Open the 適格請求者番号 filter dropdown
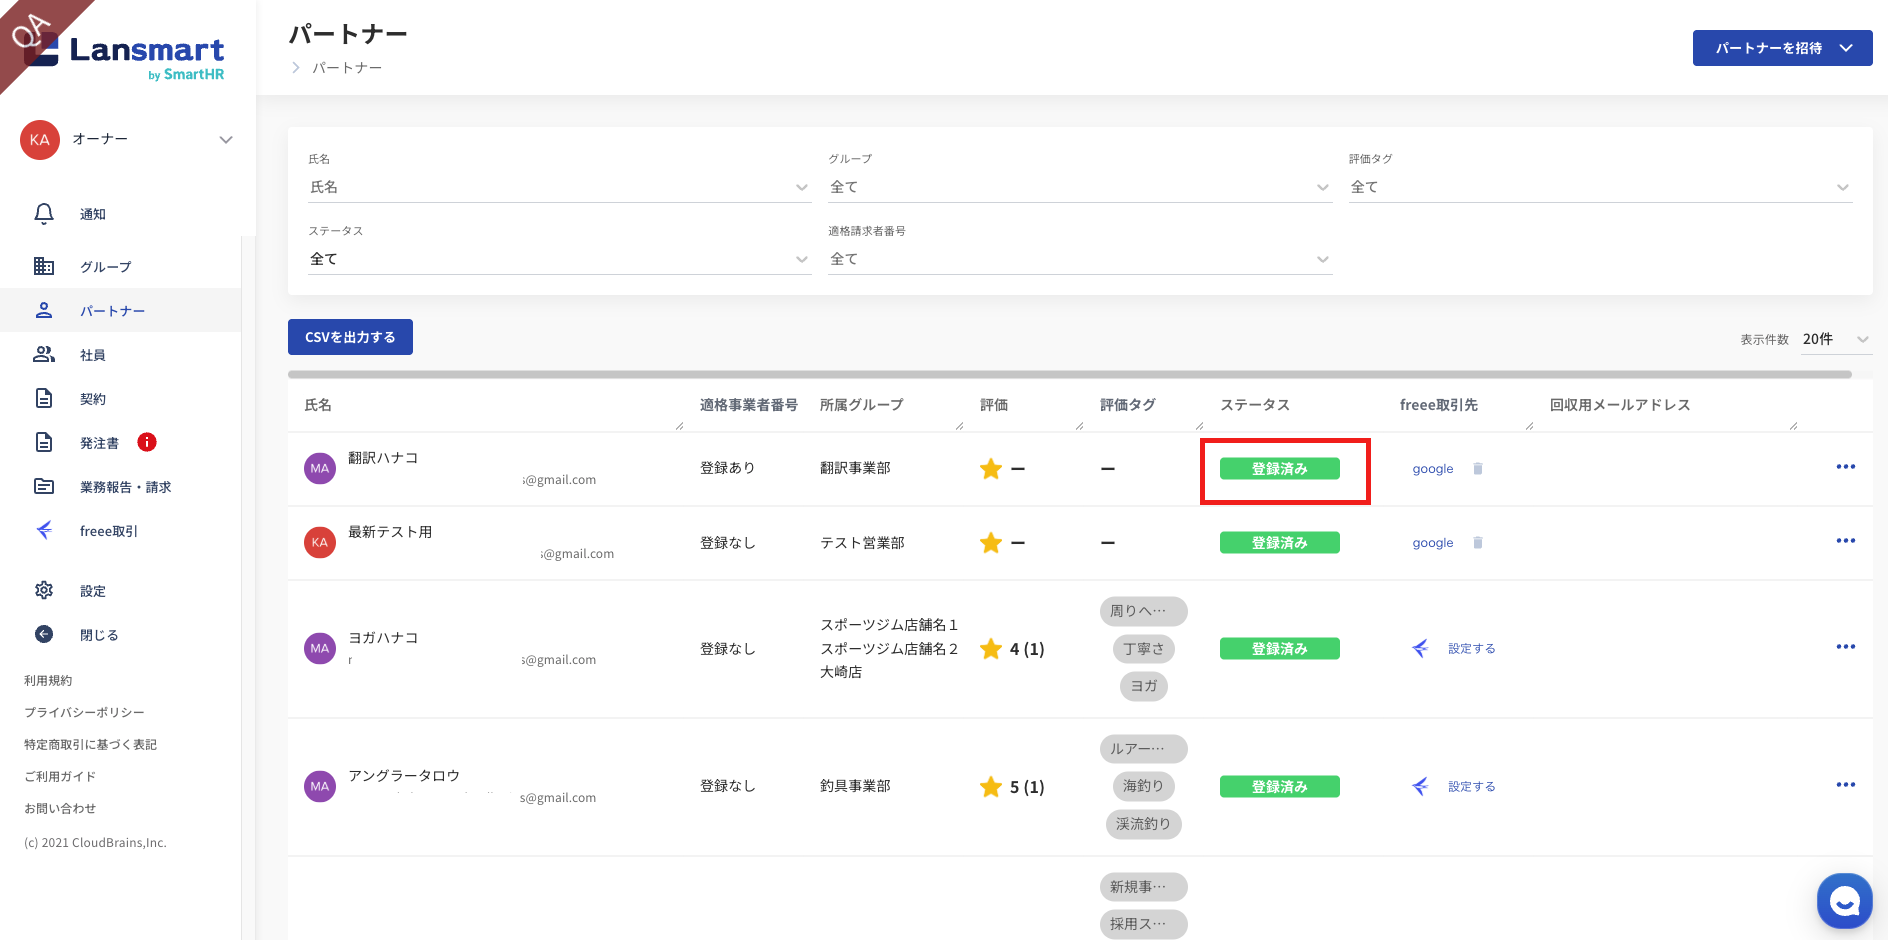The height and width of the screenshot is (940, 1888). pyautogui.click(x=1080, y=259)
